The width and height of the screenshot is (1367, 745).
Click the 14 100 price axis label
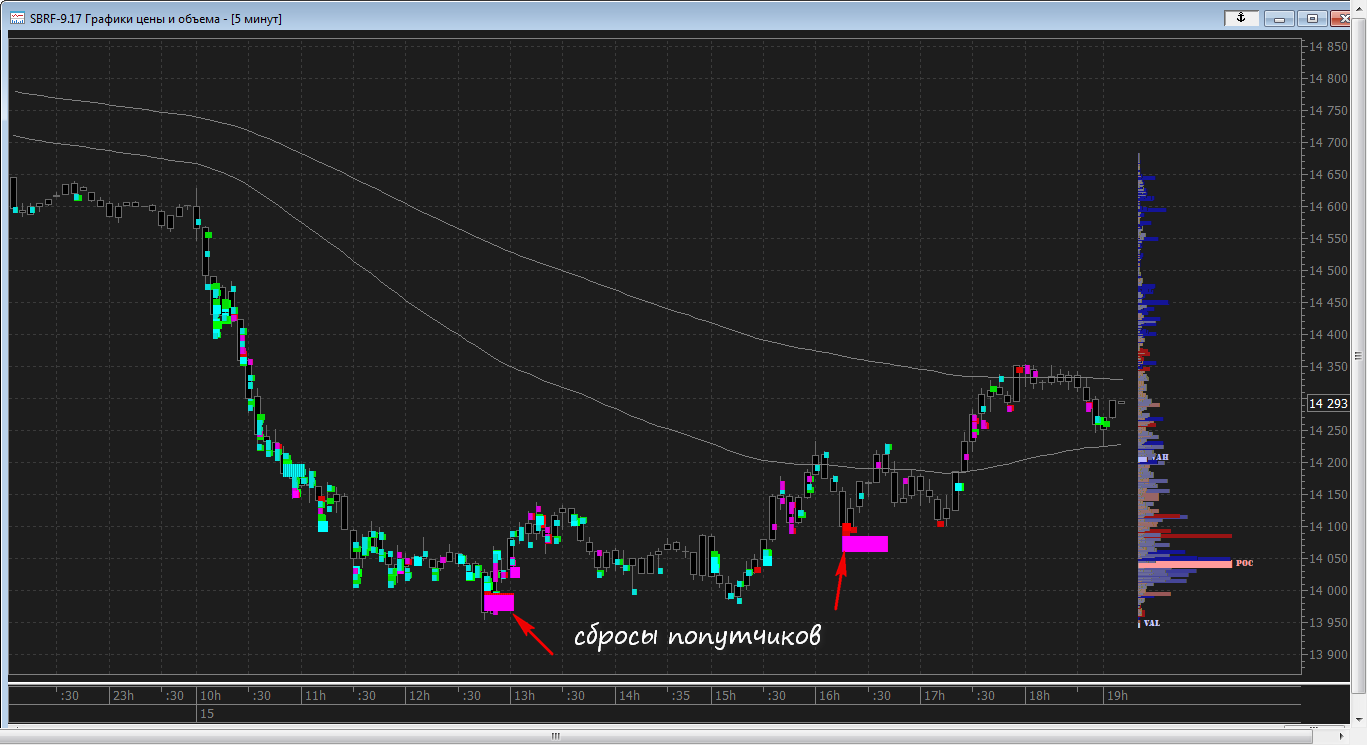click(x=1328, y=526)
